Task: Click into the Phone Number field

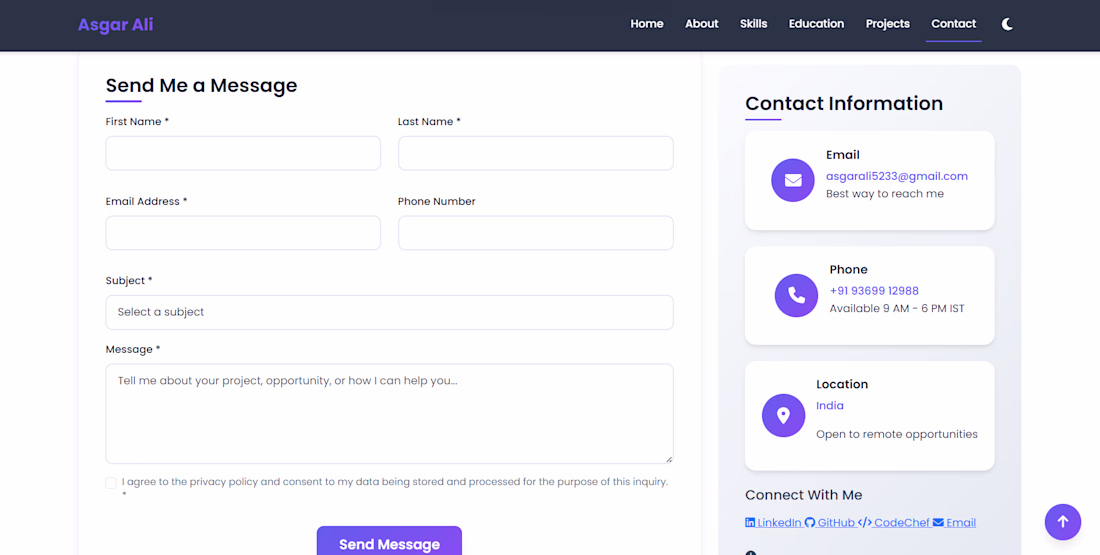Action: [536, 233]
